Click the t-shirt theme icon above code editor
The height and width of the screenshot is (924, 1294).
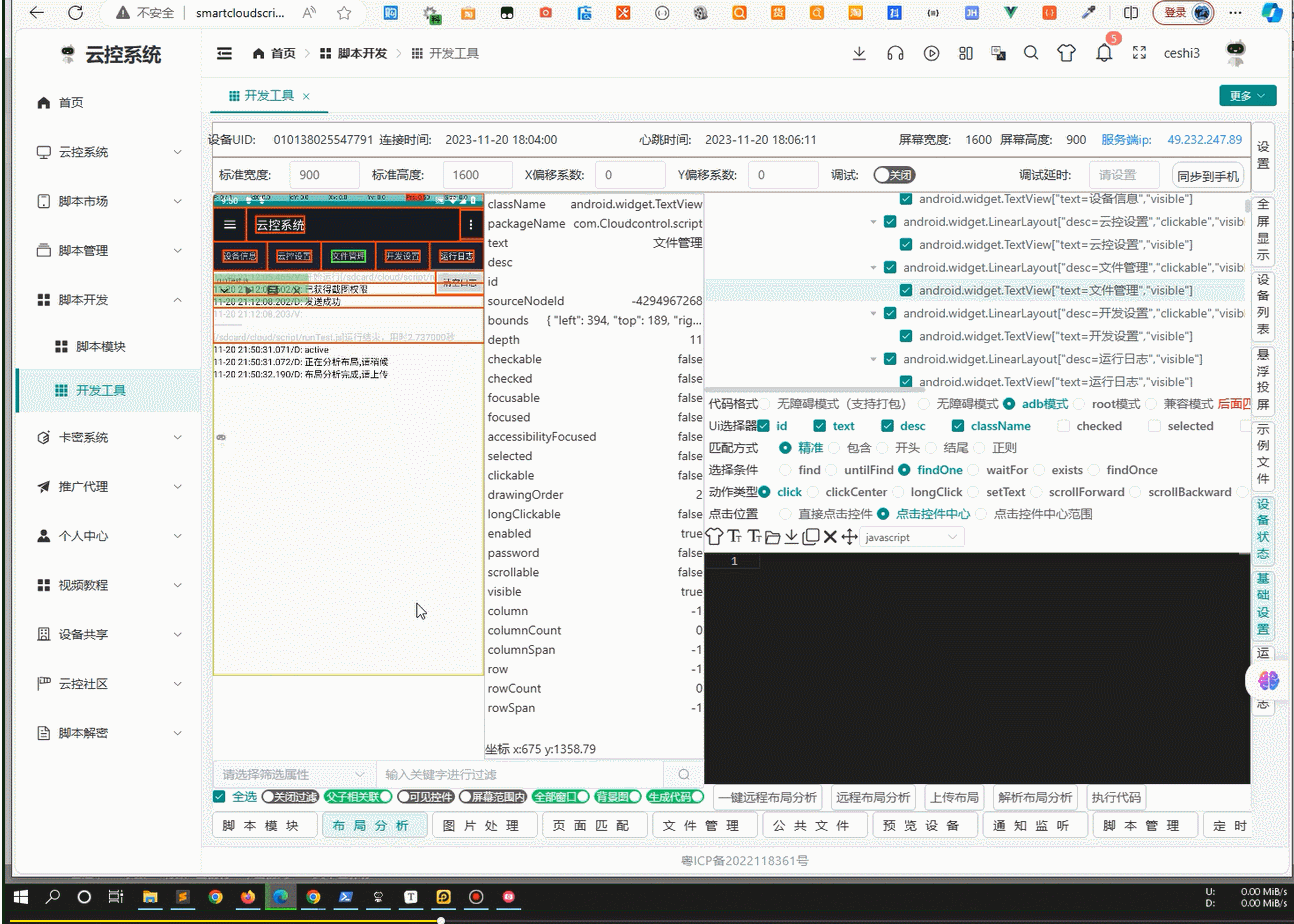point(714,536)
